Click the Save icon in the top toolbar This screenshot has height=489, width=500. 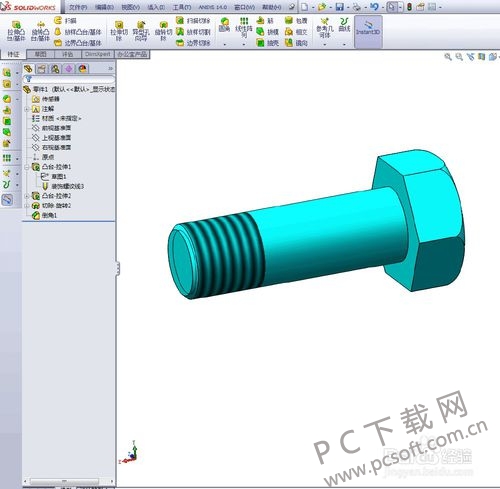pos(339,7)
